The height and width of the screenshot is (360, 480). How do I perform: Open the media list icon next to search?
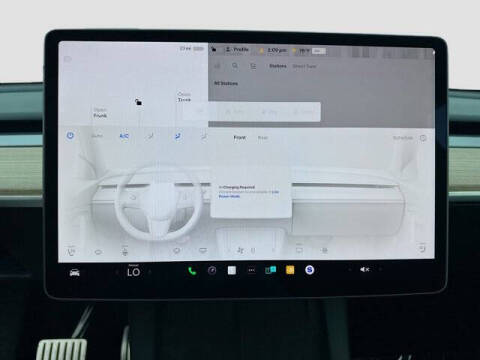[x=253, y=66]
